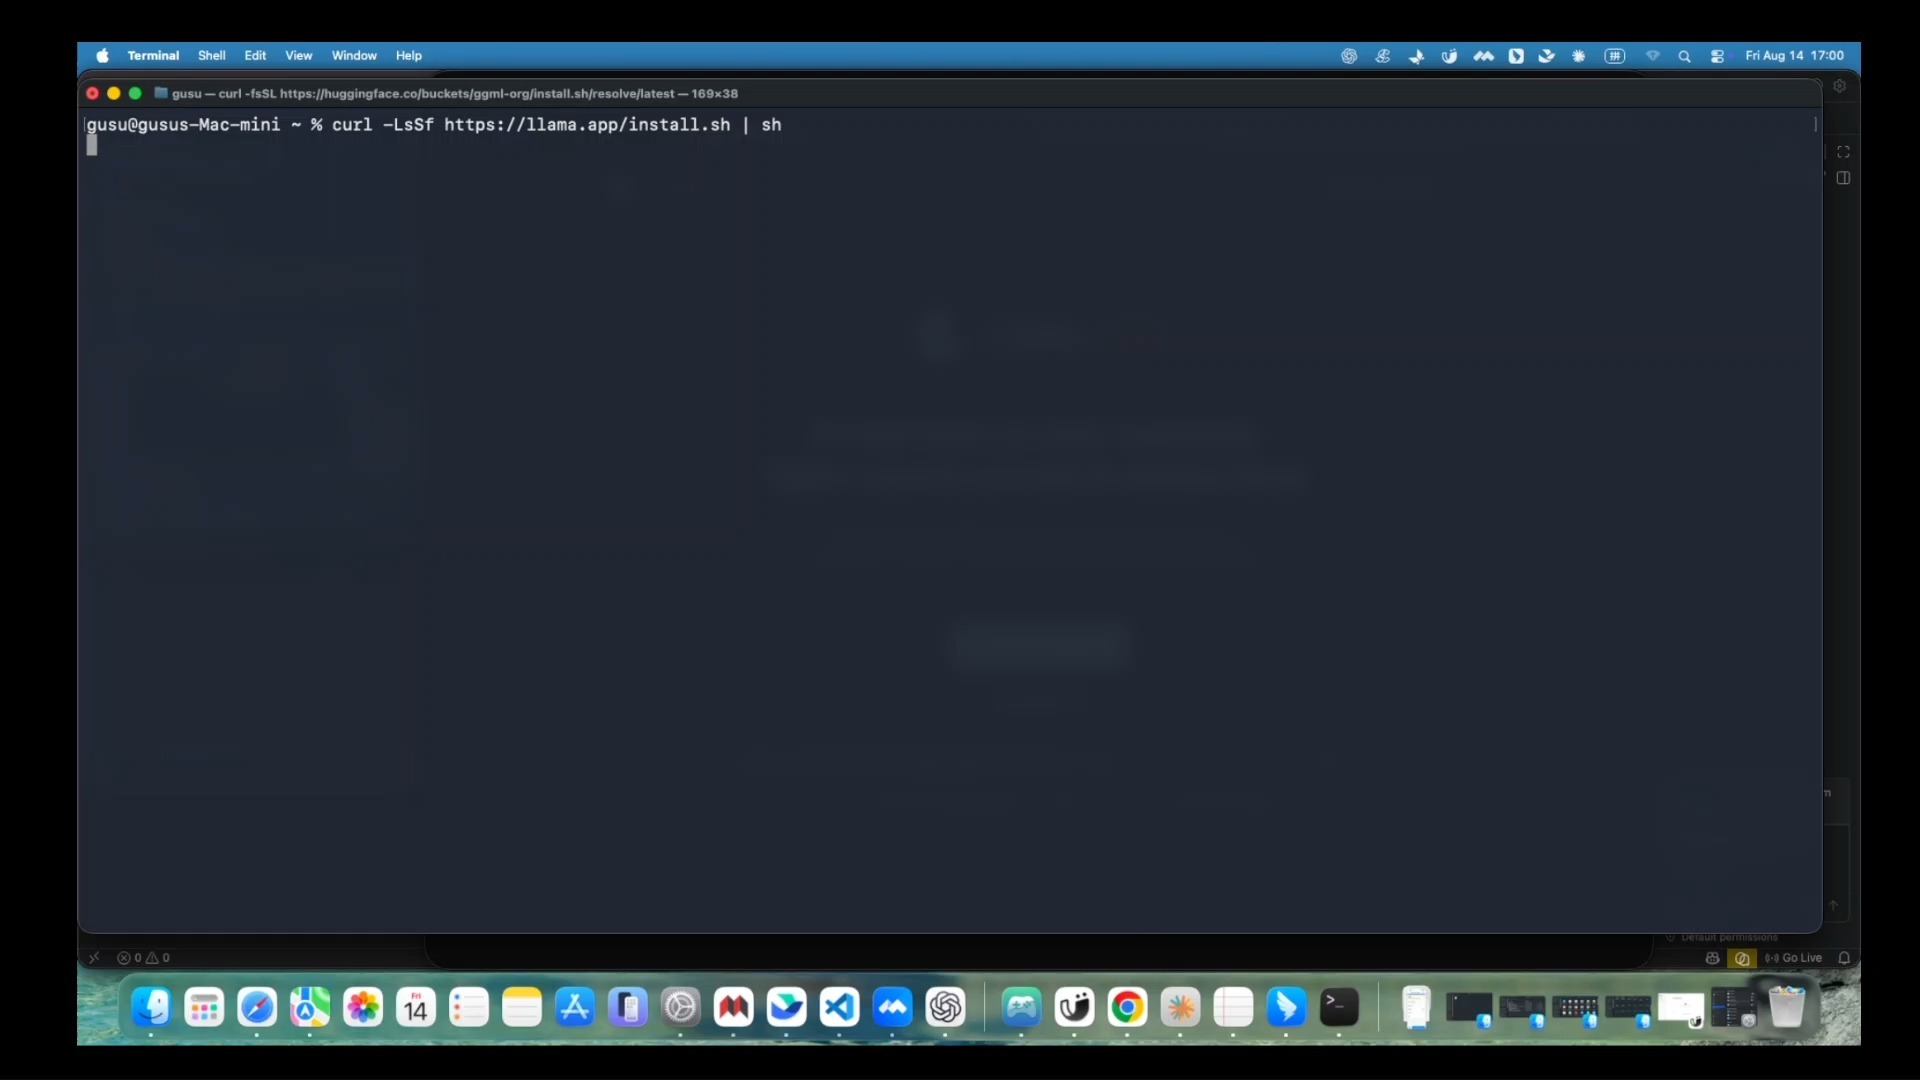Open the hash-grid input source menu bar icon
The width and height of the screenshot is (1920, 1080).
(1615, 56)
